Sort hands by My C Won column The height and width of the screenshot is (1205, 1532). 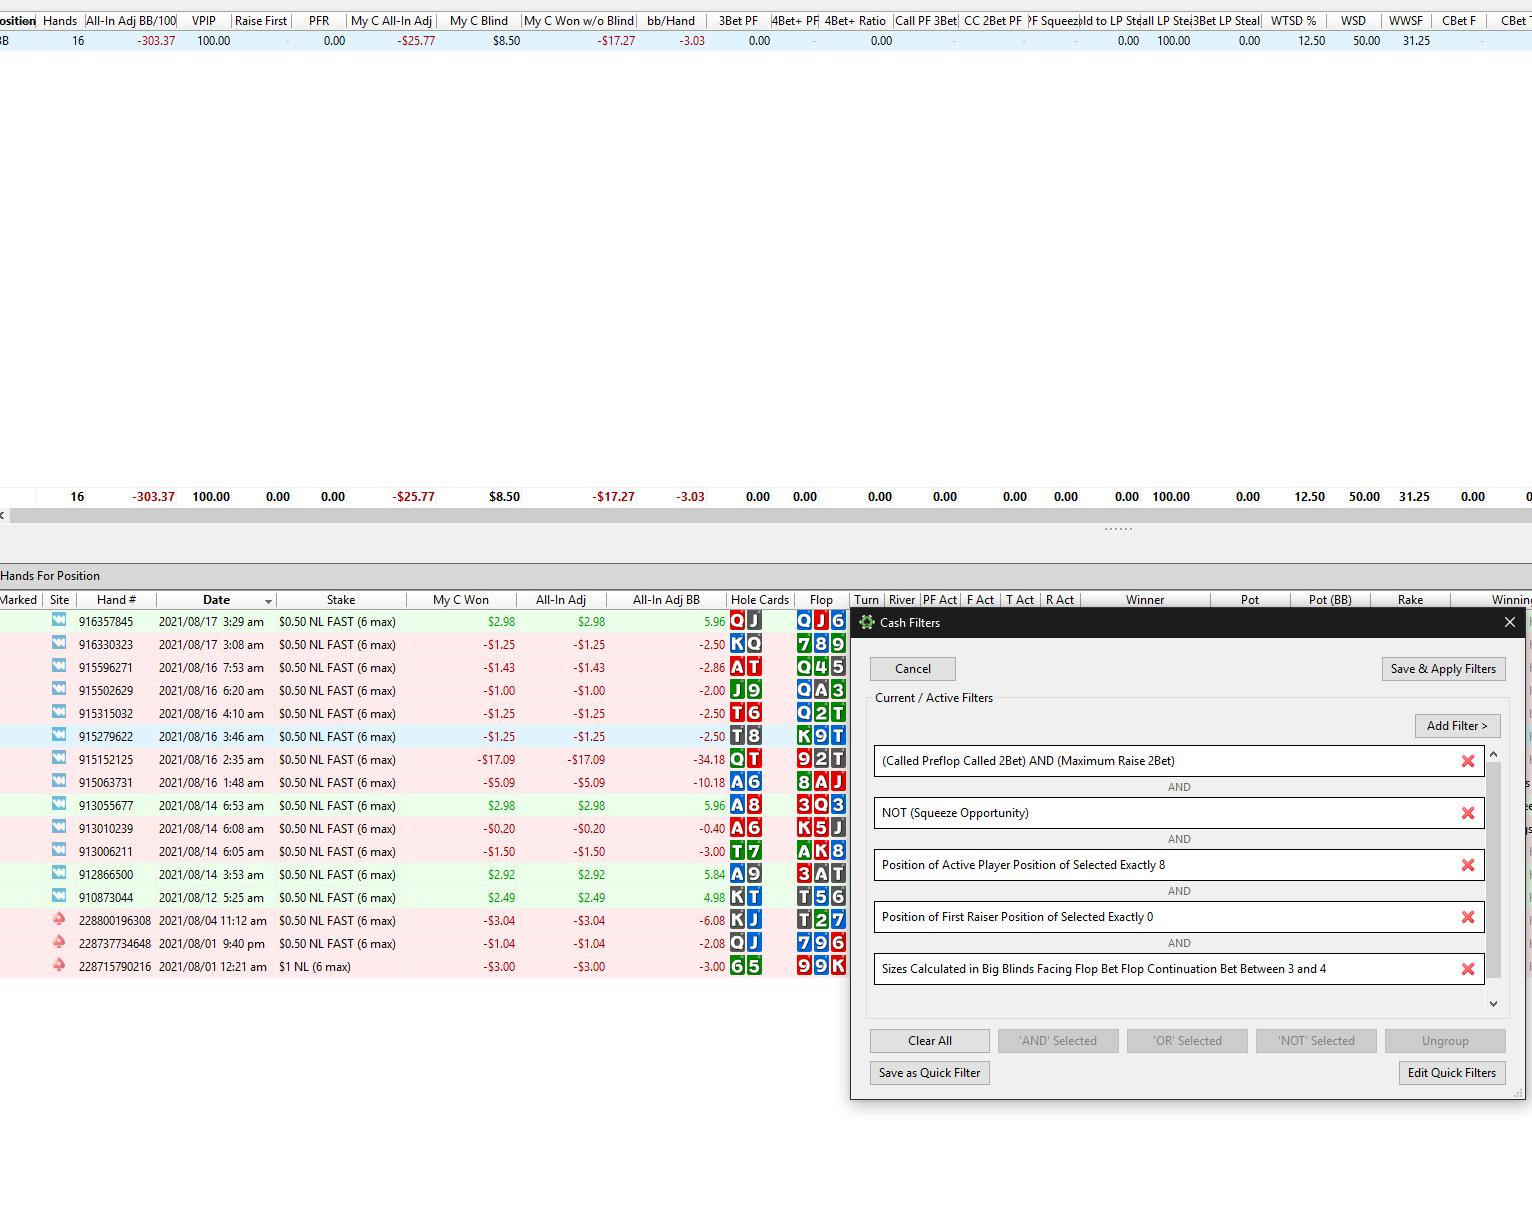(461, 600)
